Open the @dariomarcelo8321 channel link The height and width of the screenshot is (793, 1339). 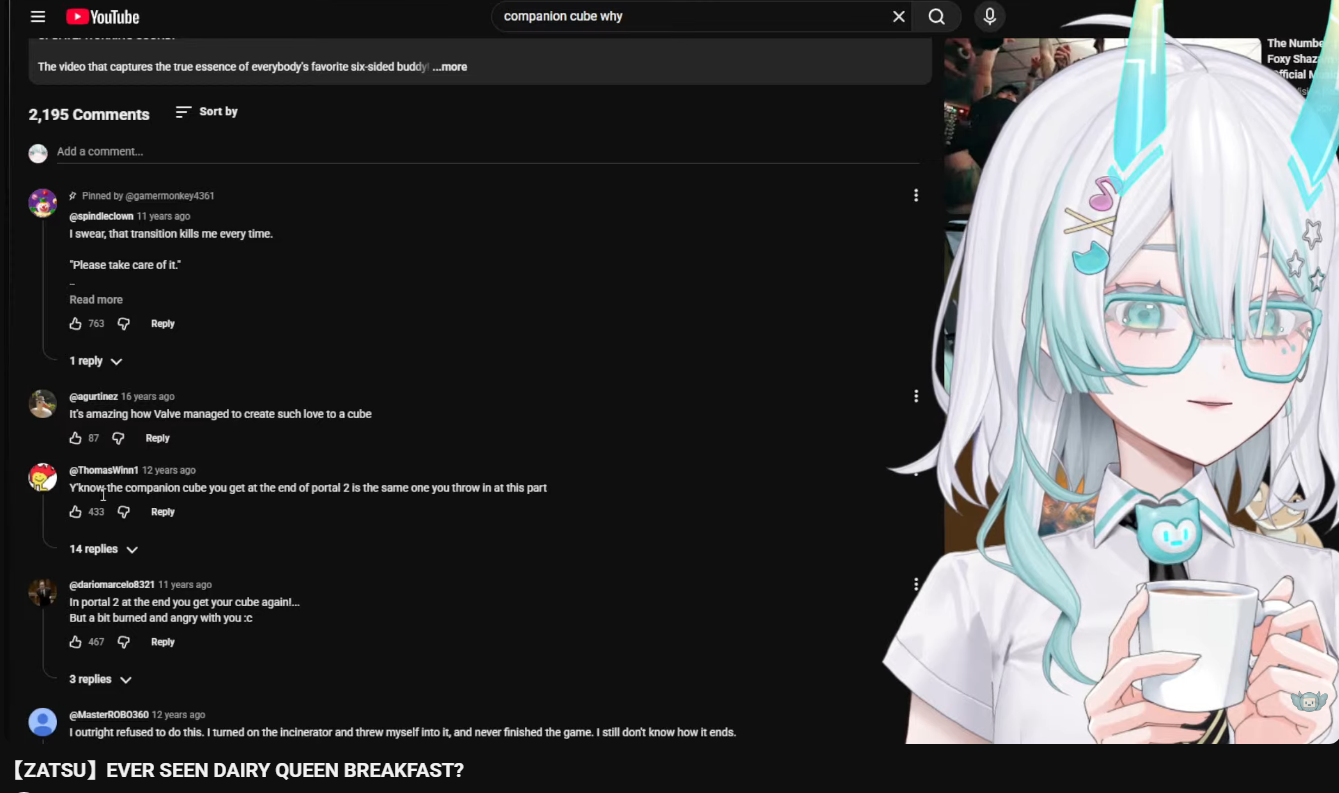point(112,585)
